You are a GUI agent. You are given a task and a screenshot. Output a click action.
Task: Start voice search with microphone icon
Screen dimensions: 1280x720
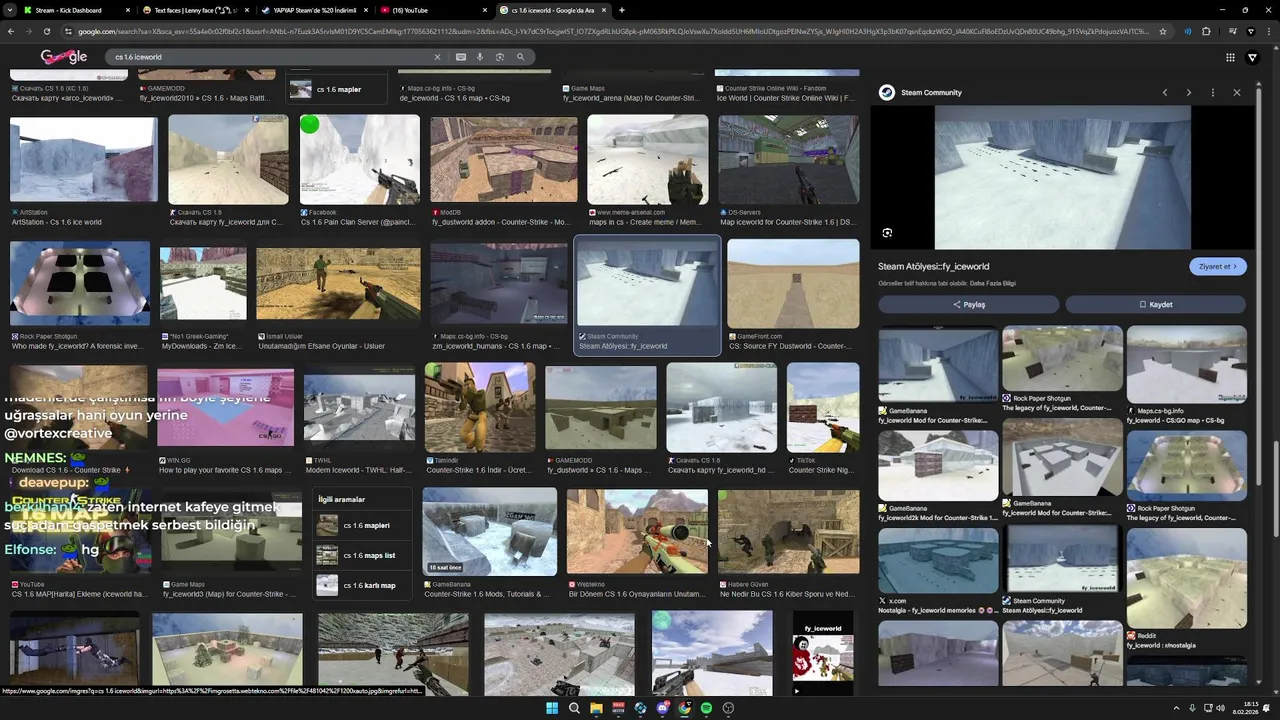coord(480,57)
